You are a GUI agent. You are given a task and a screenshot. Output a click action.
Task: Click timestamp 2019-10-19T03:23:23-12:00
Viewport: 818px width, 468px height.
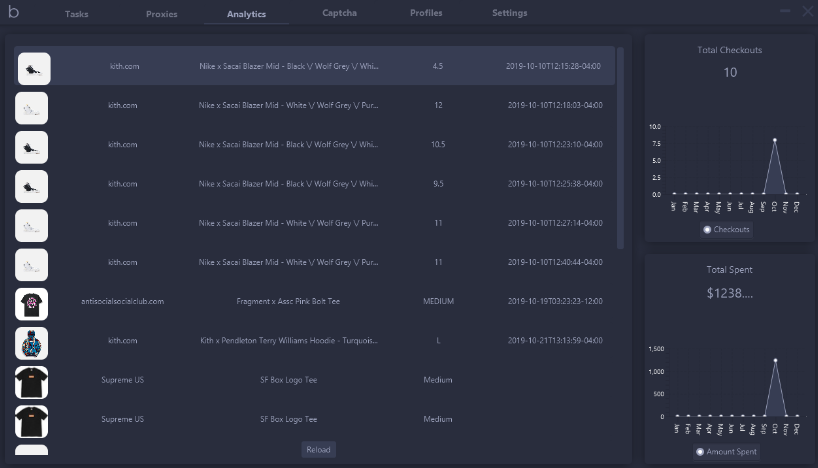pos(555,301)
